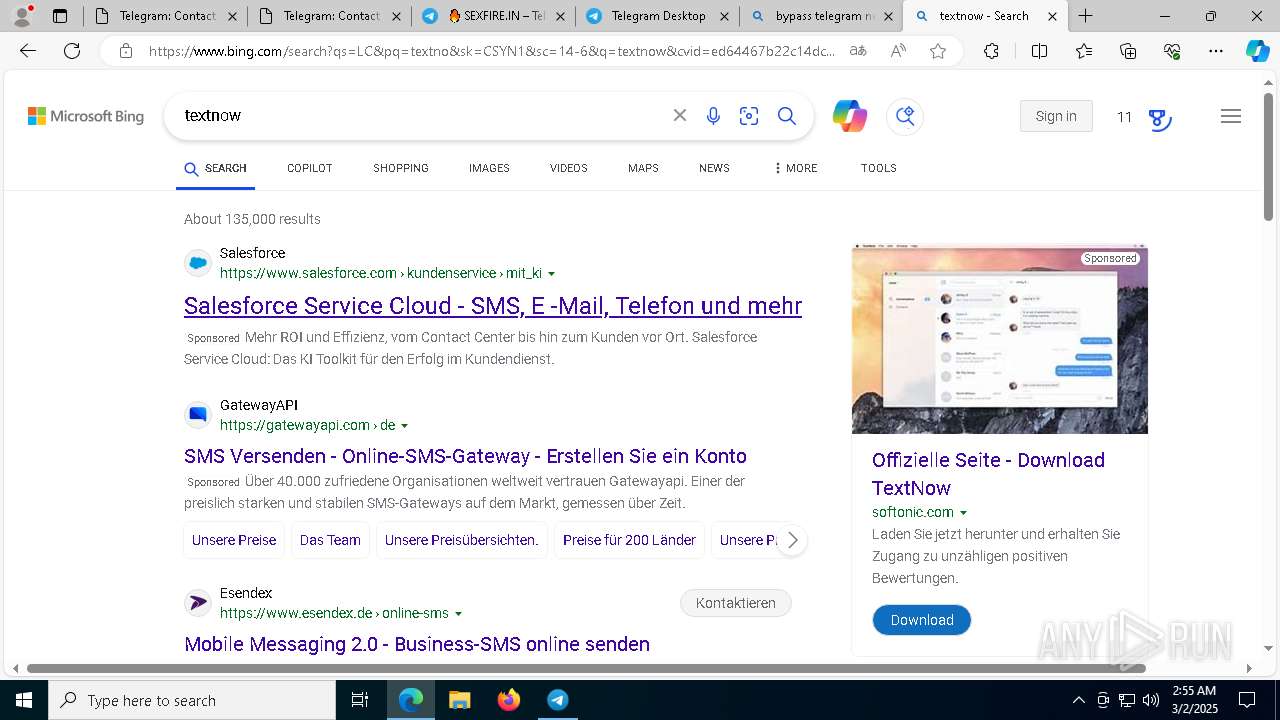Open Edge Settings and more menu
The image size is (1280, 720).
pyautogui.click(x=1216, y=51)
